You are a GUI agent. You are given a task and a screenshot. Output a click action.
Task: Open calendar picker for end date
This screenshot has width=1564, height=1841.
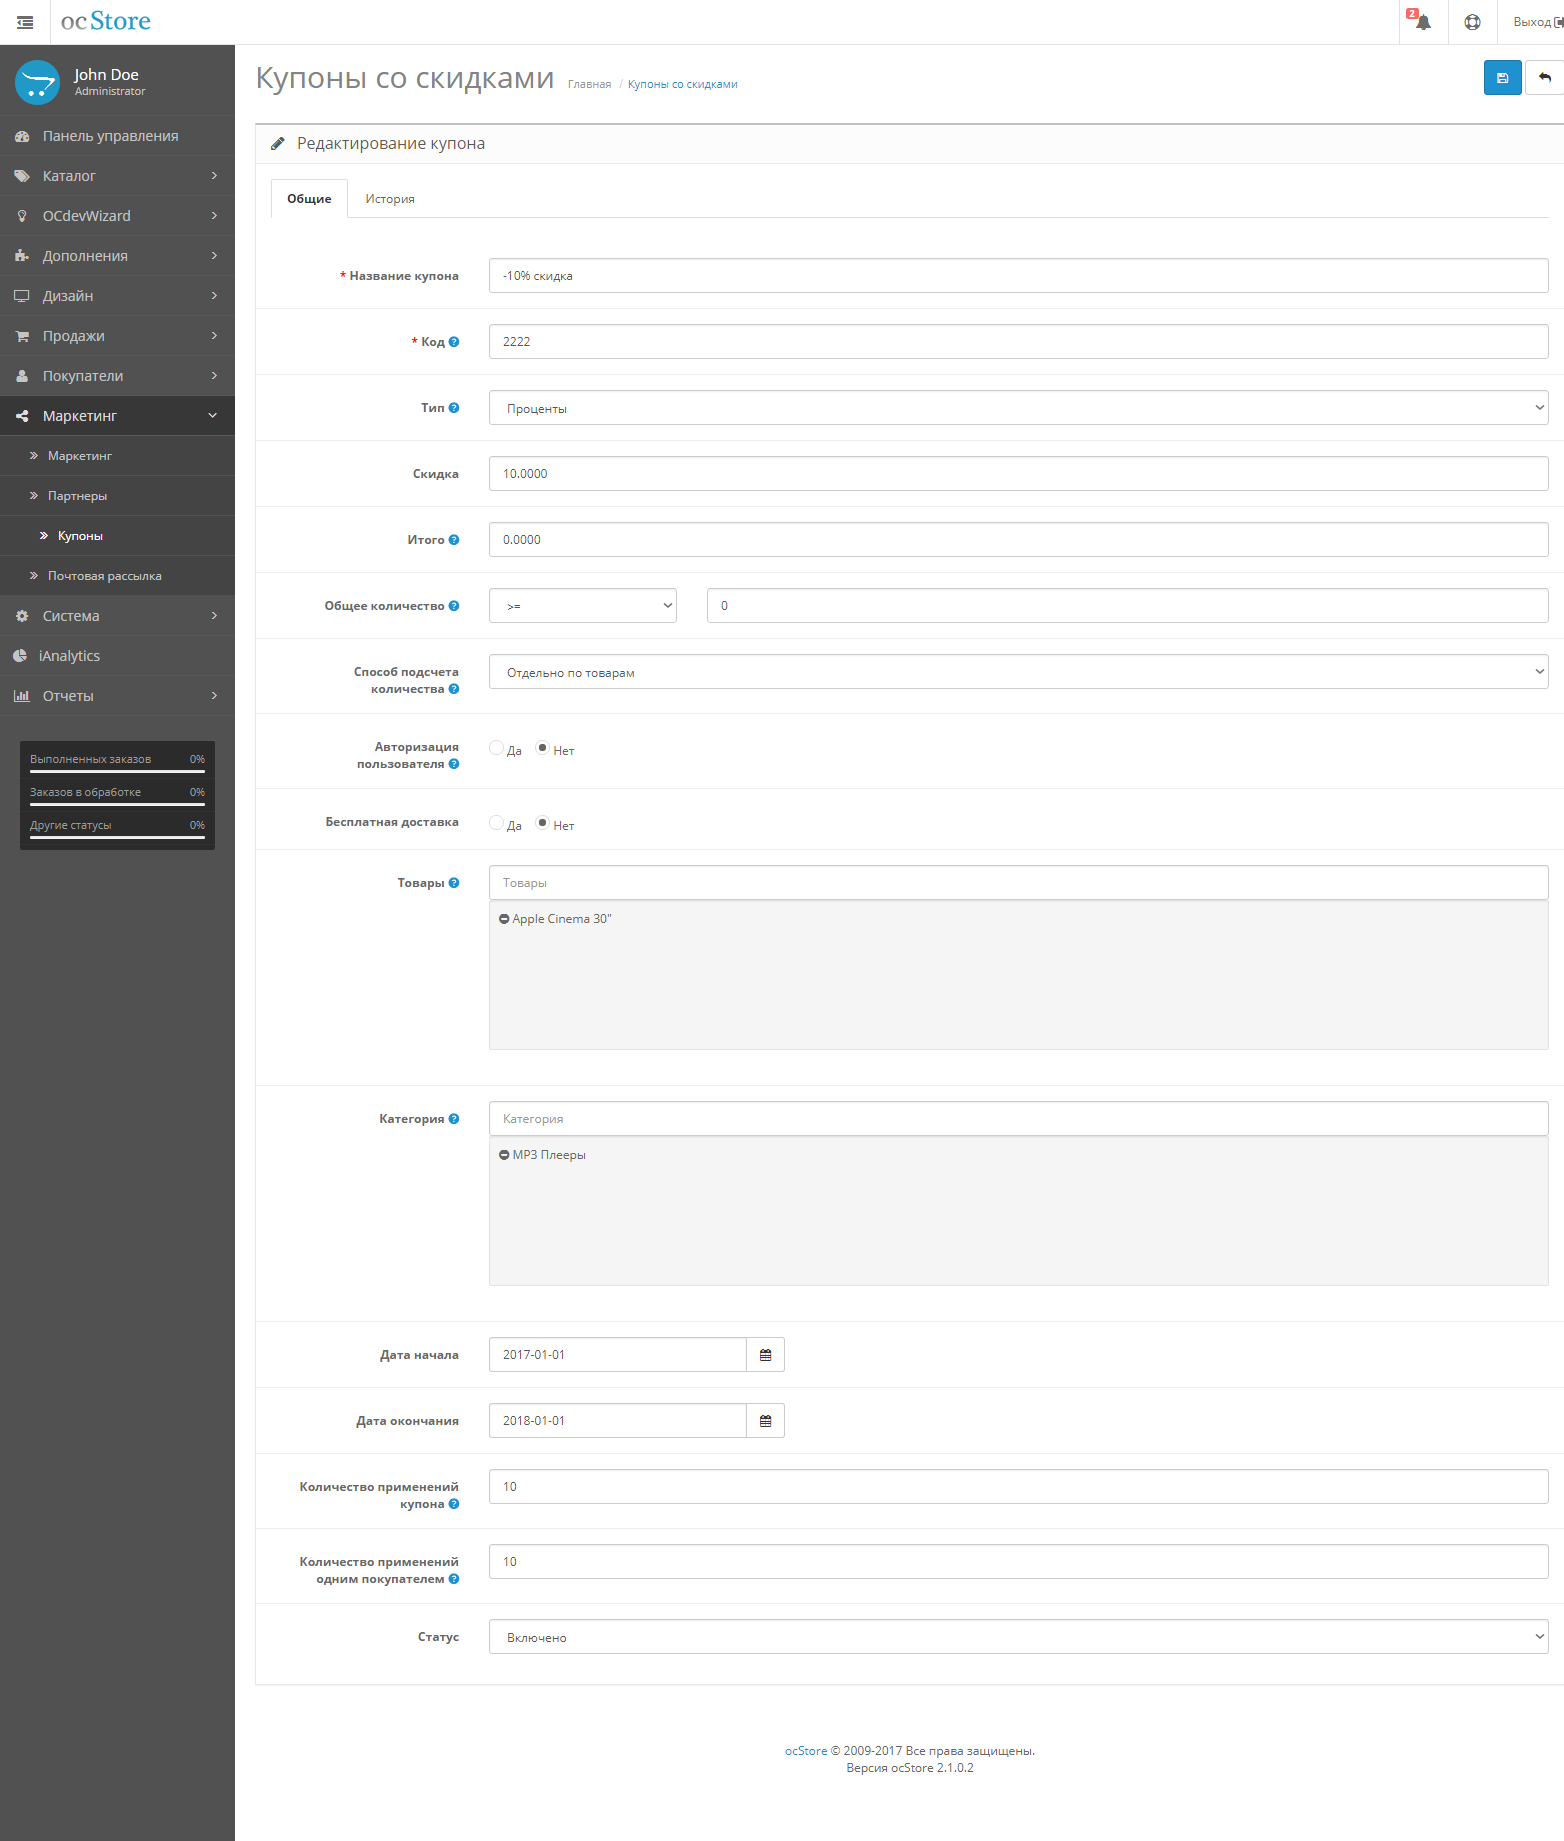coord(765,1421)
